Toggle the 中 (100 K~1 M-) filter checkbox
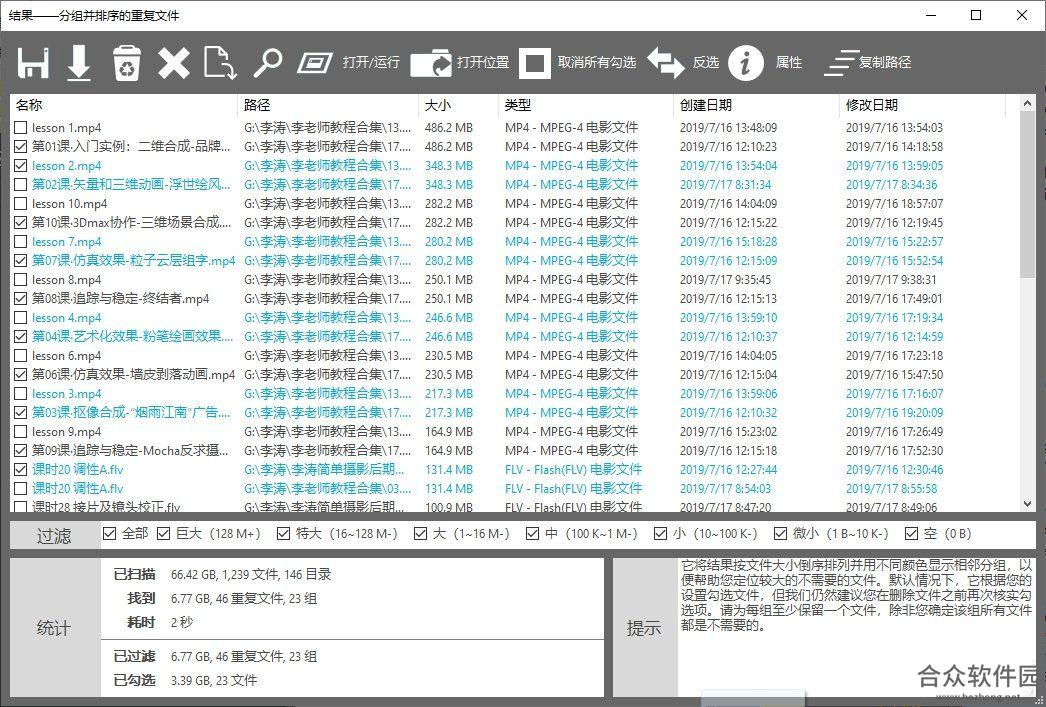 coord(532,534)
